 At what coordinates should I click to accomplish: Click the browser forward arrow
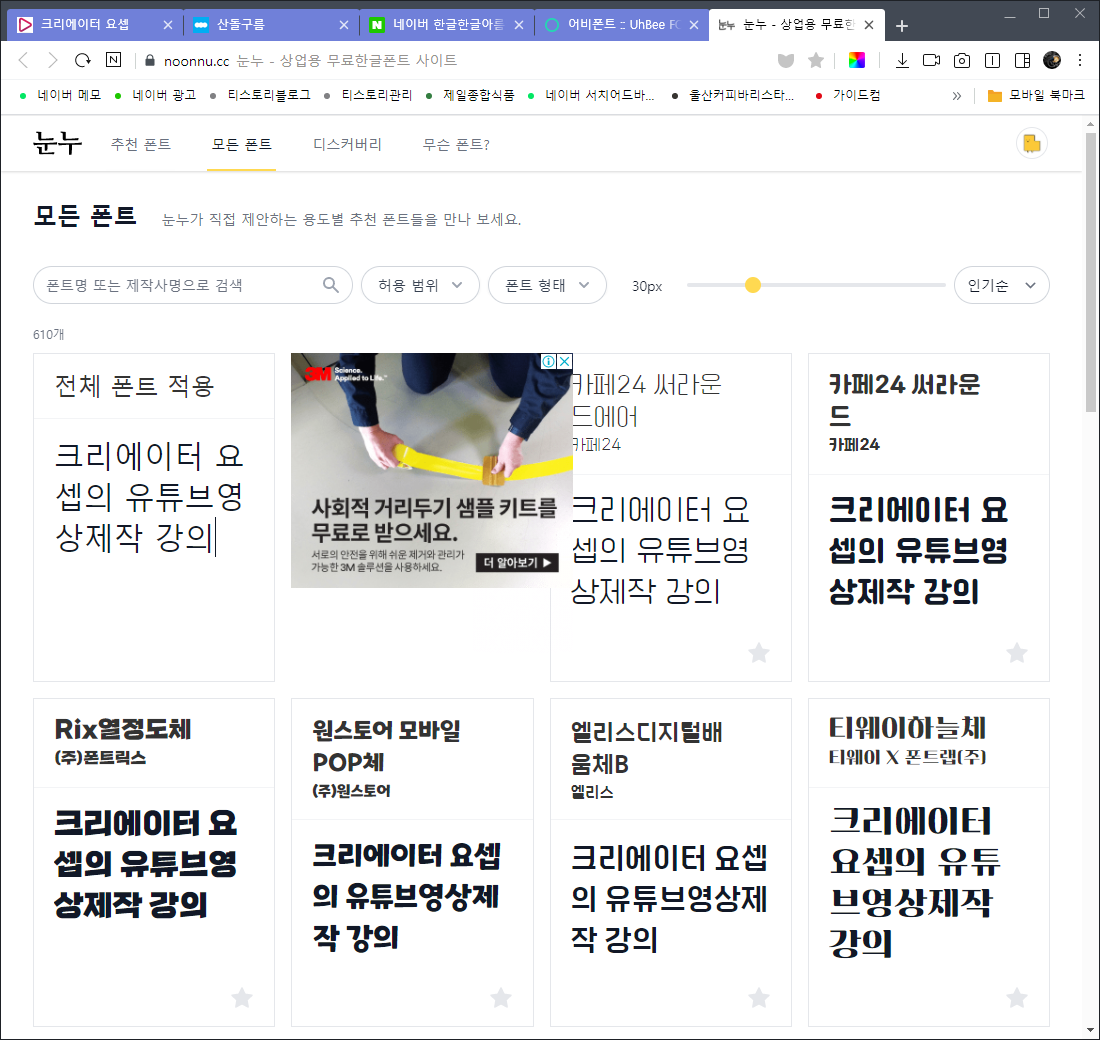[x=53, y=60]
